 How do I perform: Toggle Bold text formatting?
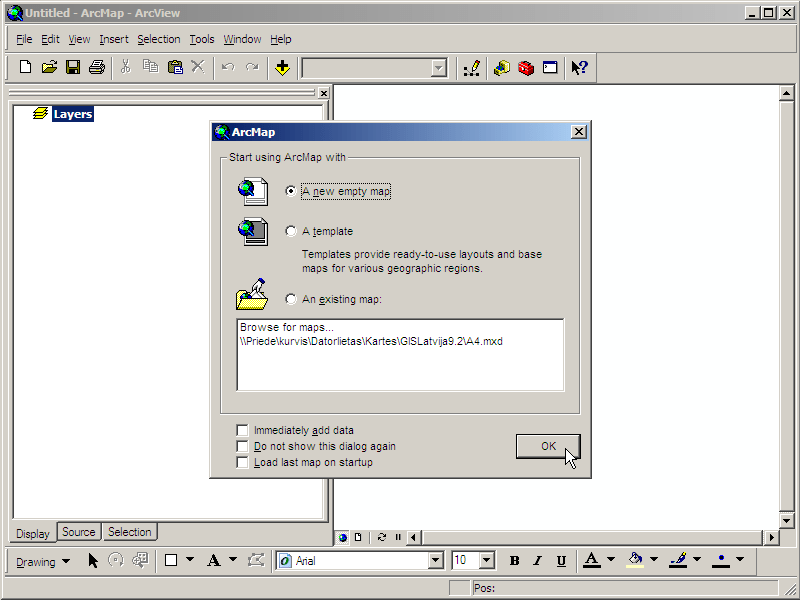click(x=514, y=561)
